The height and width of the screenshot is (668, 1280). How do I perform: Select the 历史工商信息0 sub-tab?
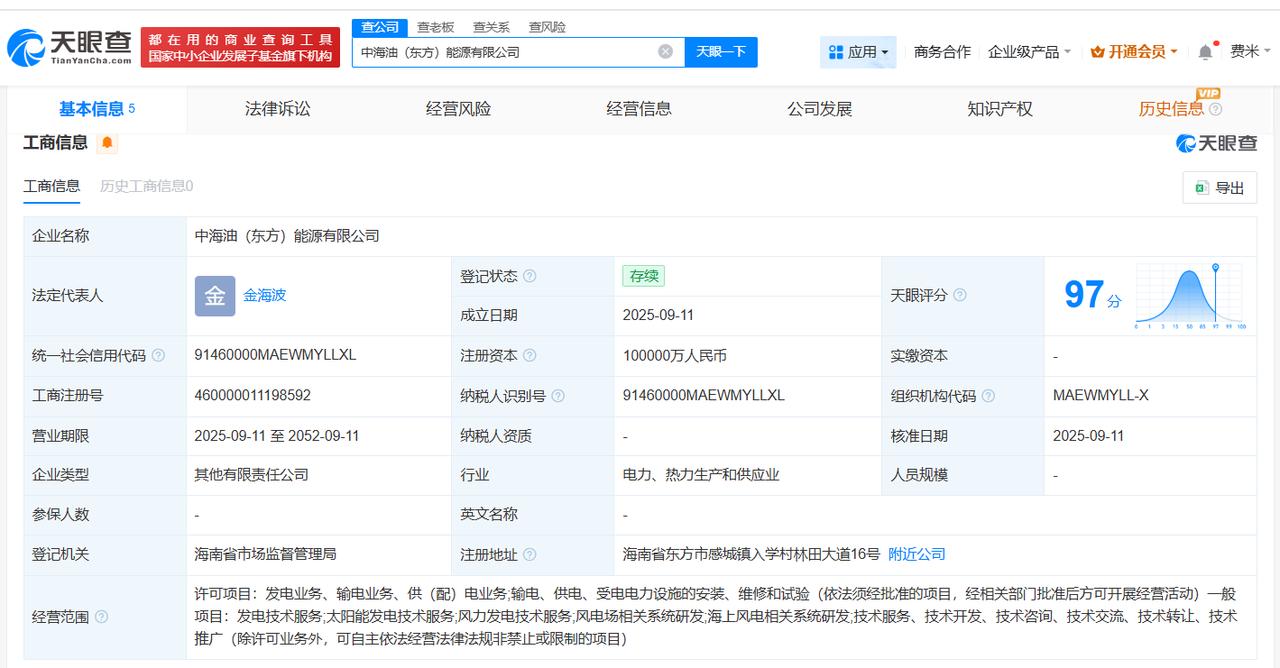tap(146, 186)
